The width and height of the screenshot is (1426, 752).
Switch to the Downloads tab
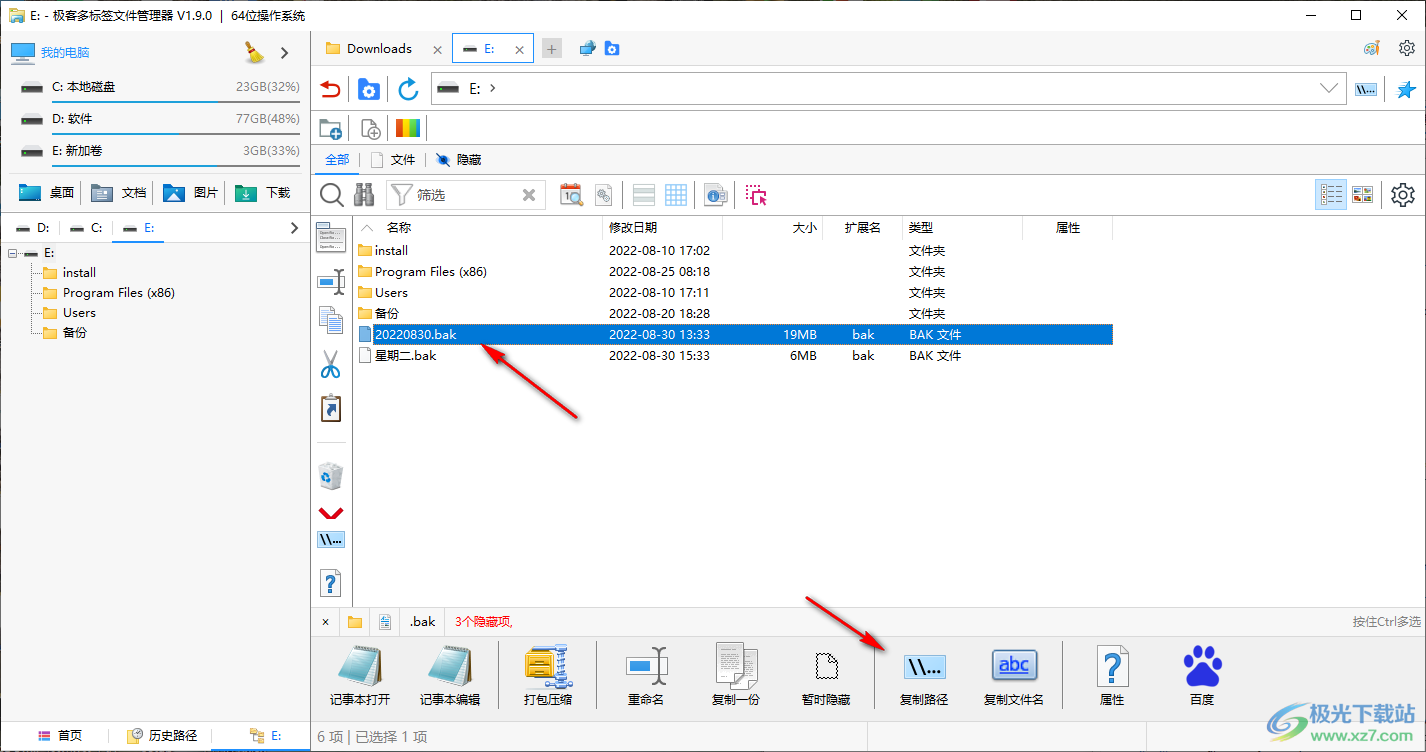click(x=378, y=49)
